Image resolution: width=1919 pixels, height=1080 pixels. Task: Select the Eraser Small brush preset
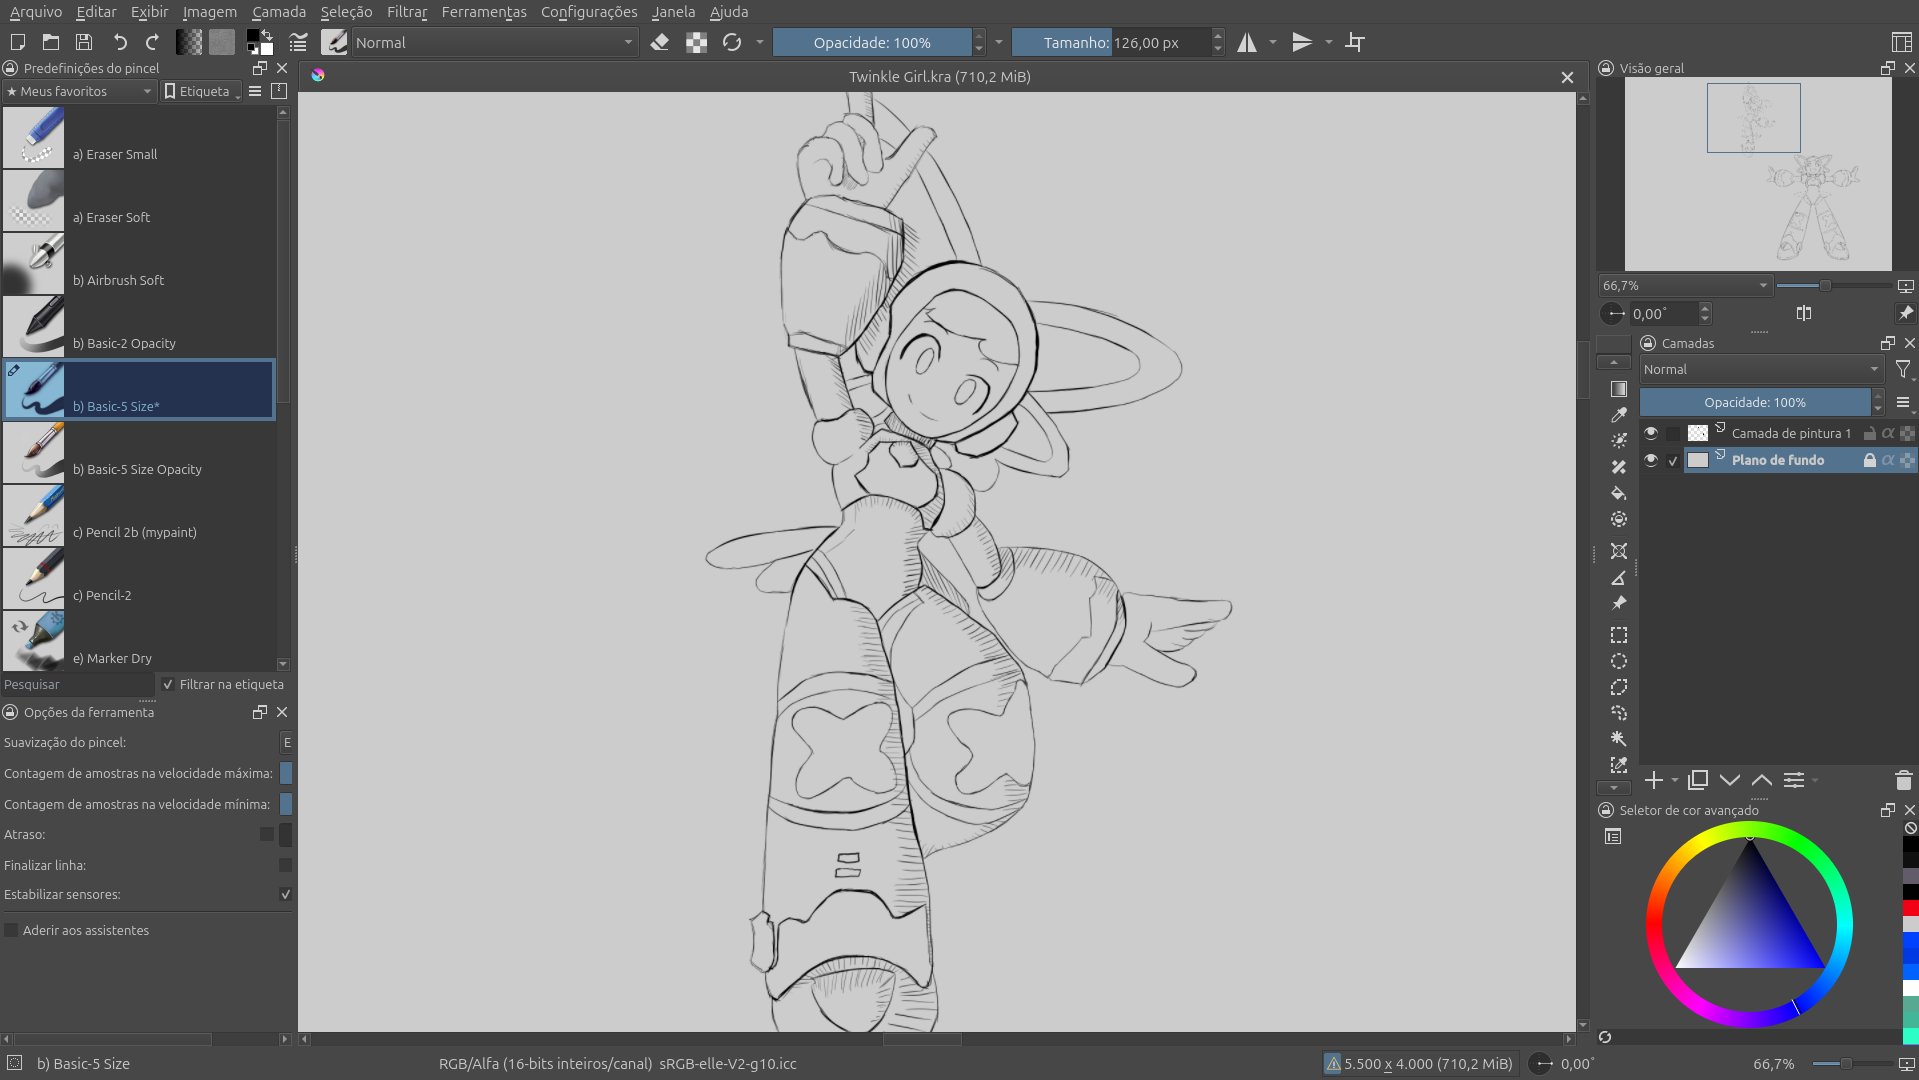point(139,138)
